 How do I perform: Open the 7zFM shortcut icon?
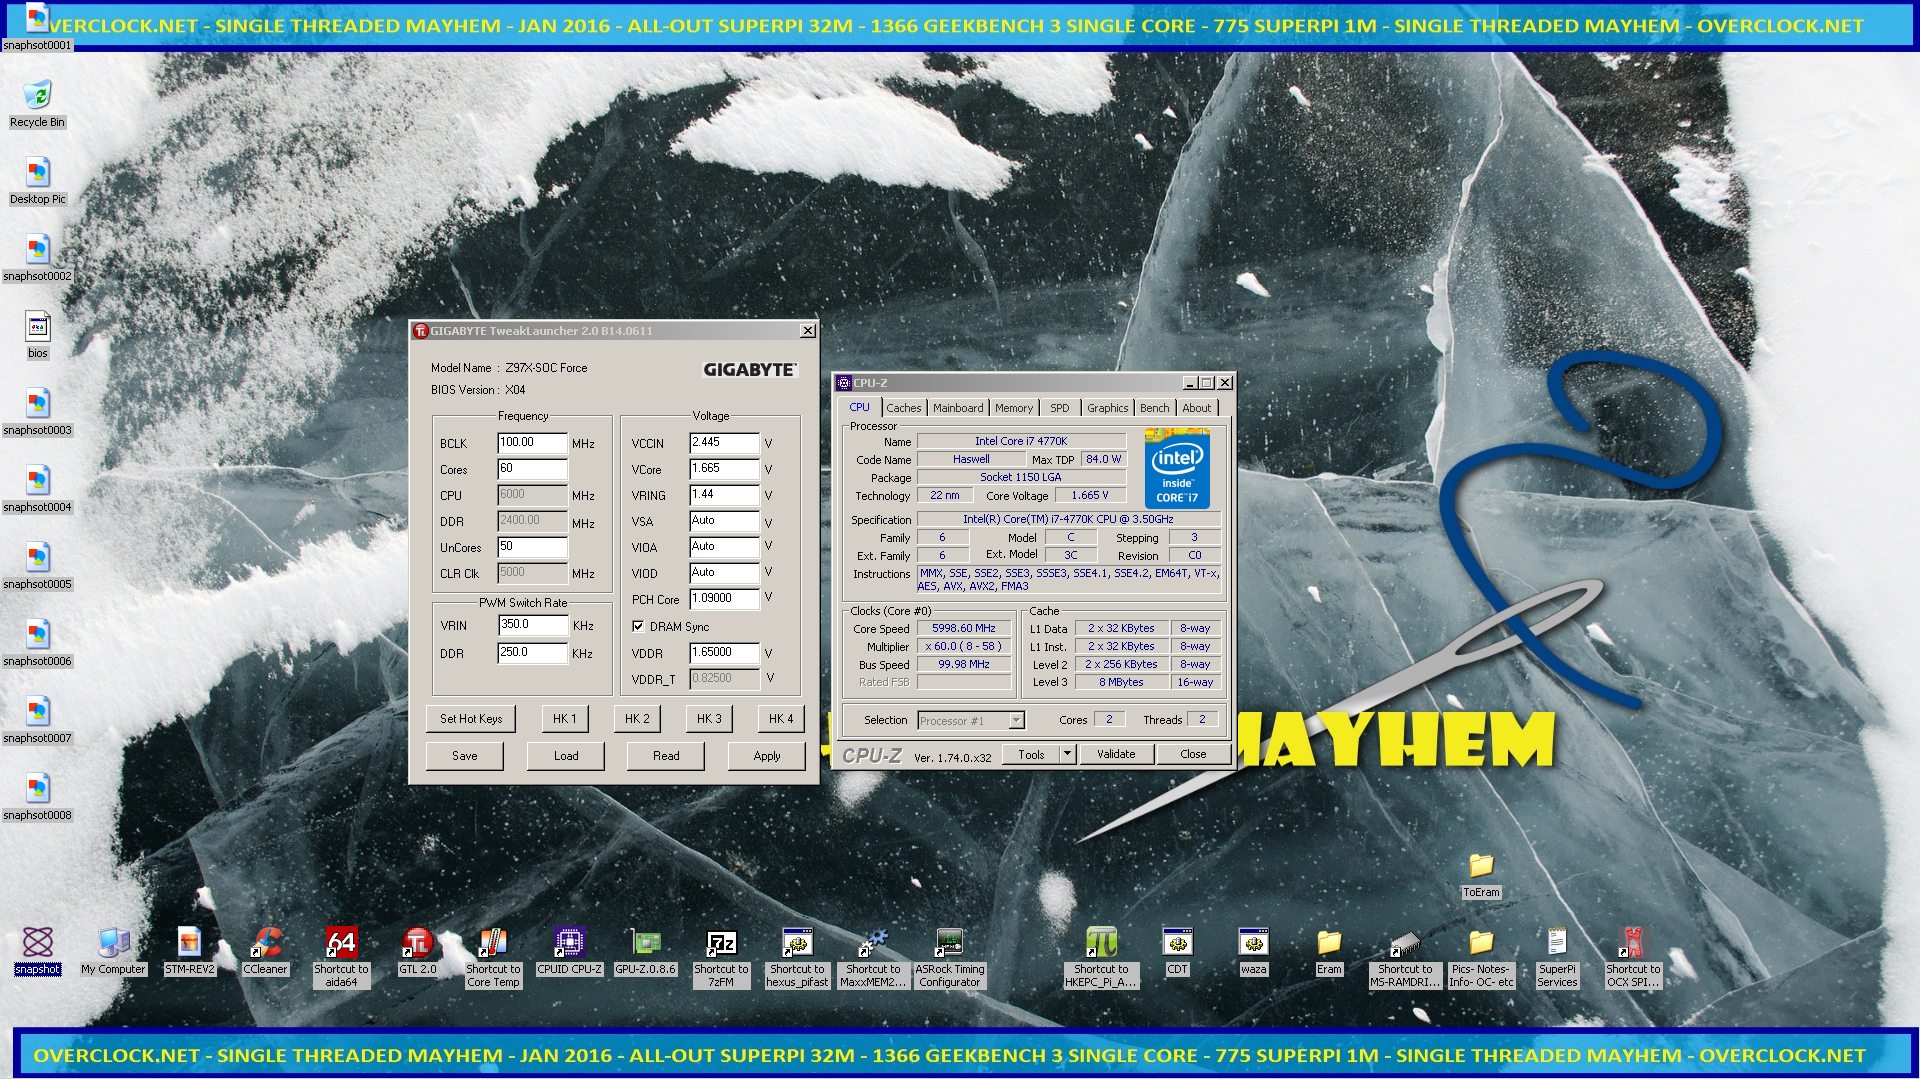[722, 957]
